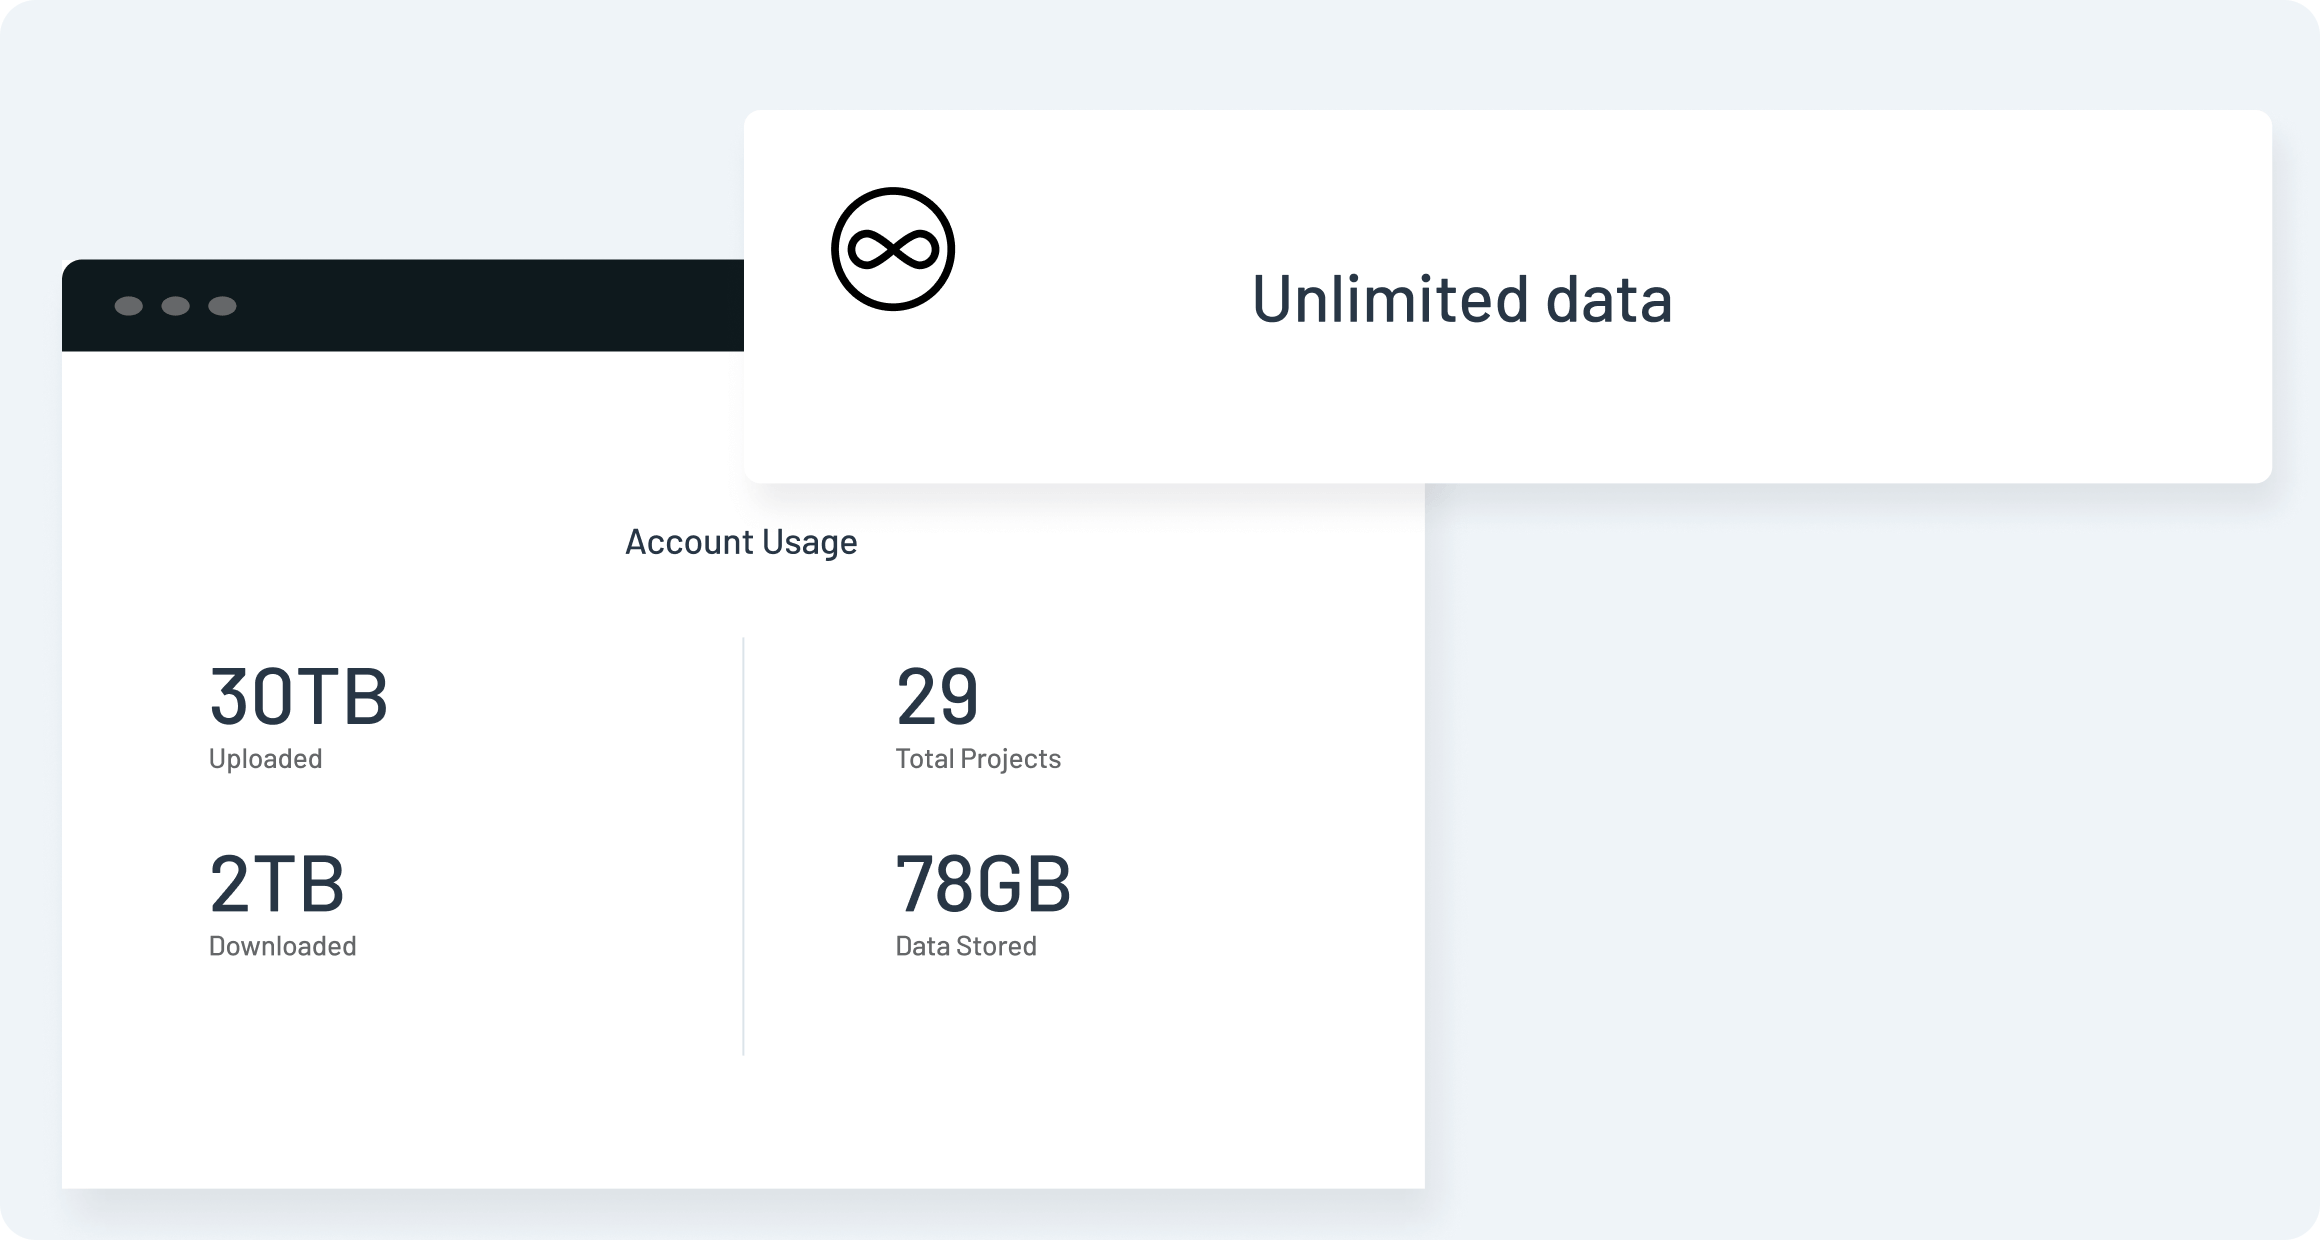Click the first gray window dot
Screen dimensions: 2320x1240
pyautogui.click(x=129, y=306)
